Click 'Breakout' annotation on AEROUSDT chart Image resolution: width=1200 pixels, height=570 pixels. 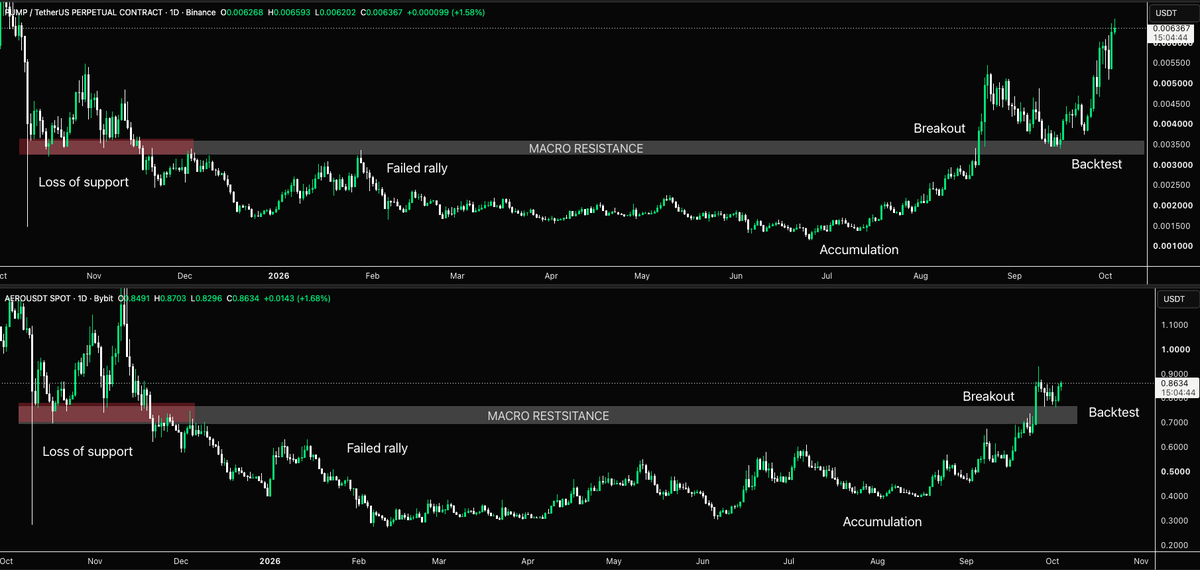pos(989,397)
